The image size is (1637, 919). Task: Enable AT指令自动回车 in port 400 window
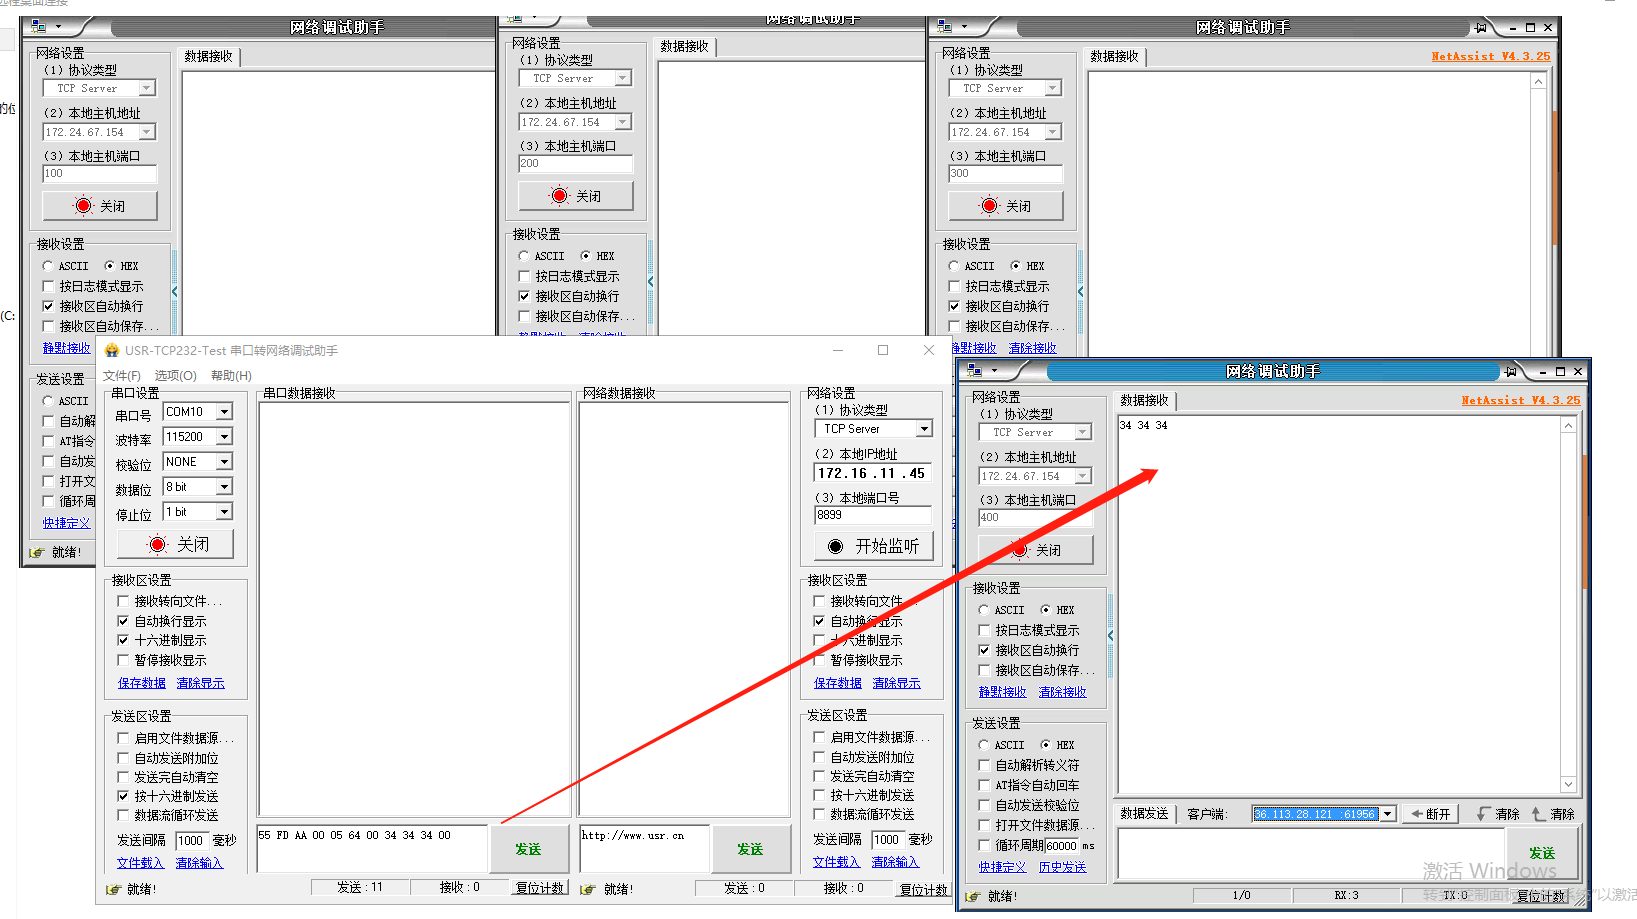984,785
